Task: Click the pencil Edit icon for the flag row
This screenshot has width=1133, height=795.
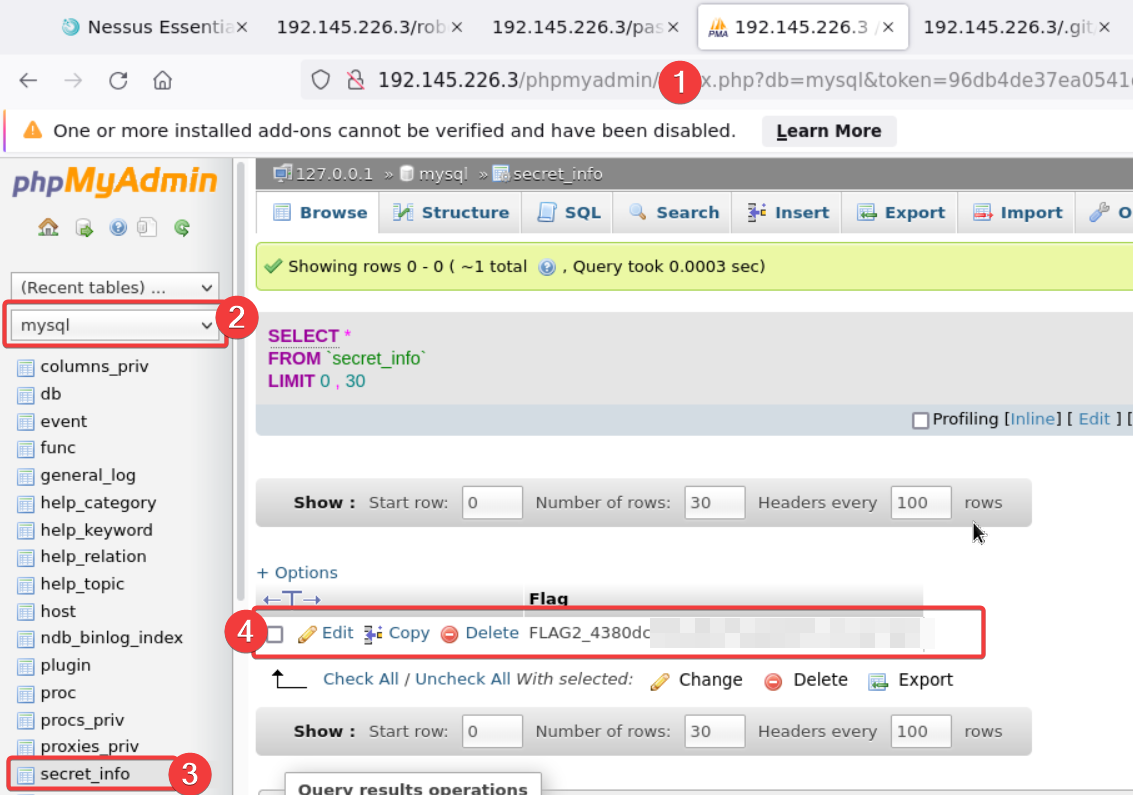Action: [308, 633]
